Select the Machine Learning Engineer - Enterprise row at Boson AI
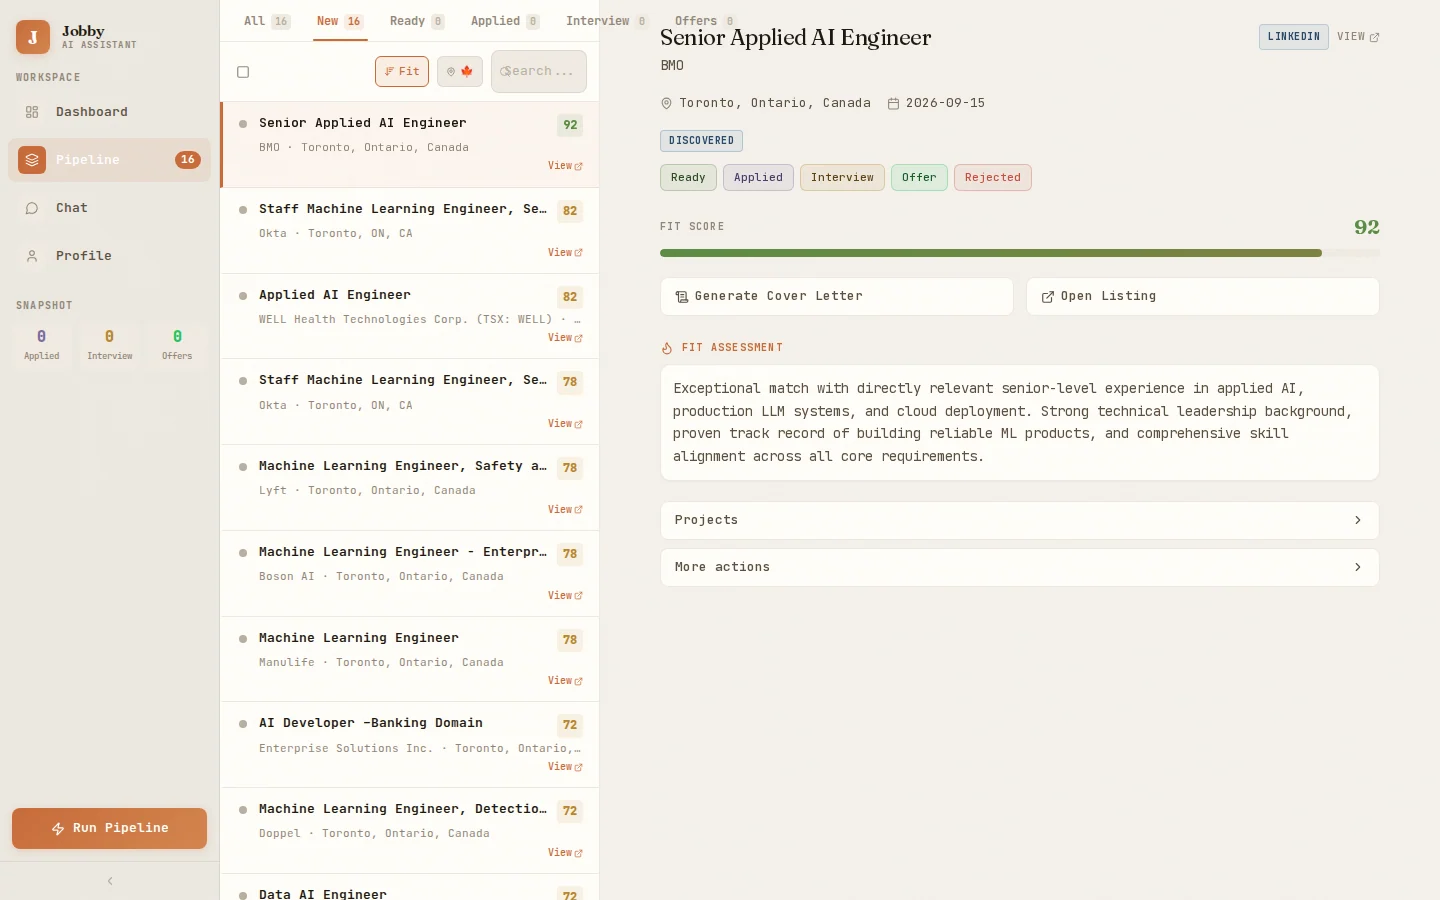Screen dimensions: 1440x900 [410, 574]
